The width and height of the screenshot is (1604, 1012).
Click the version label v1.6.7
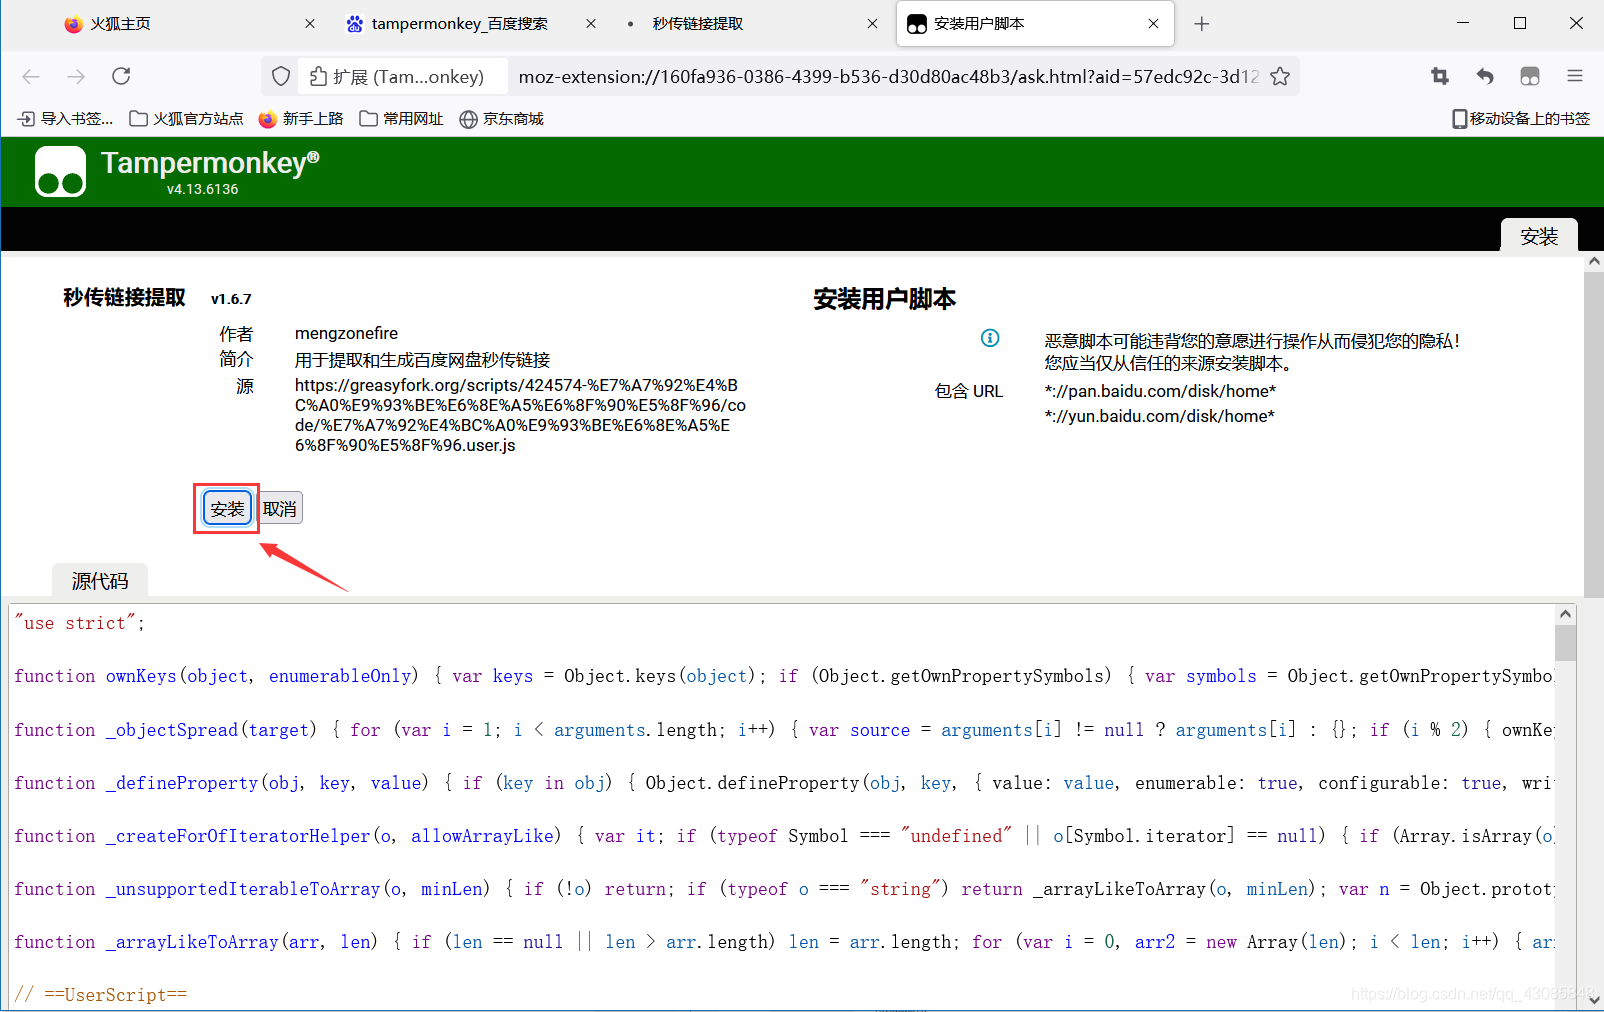(x=231, y=299)
